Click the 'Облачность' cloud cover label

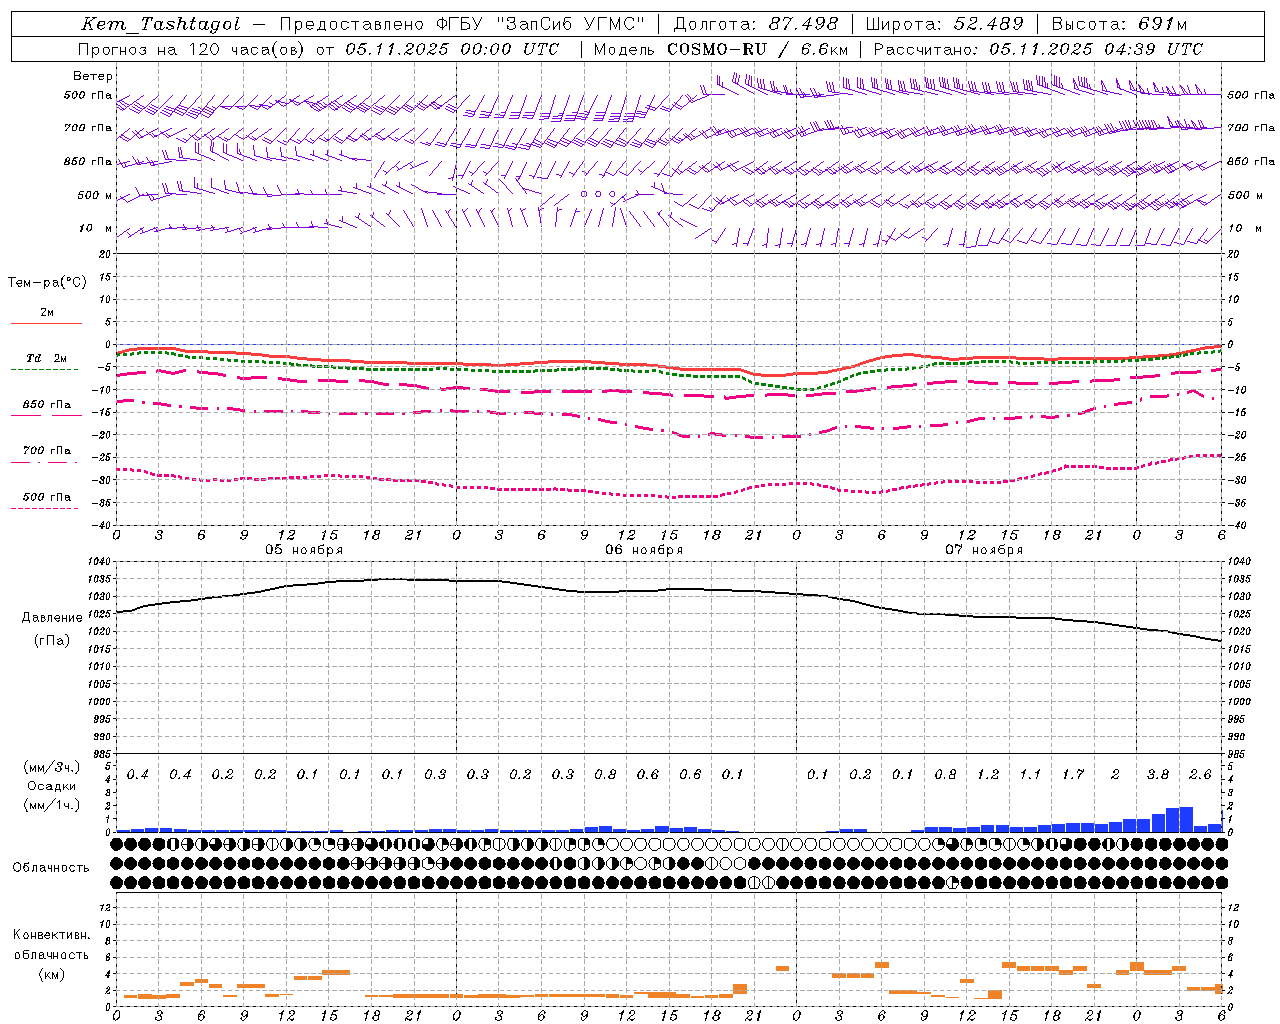click(51, 867)
